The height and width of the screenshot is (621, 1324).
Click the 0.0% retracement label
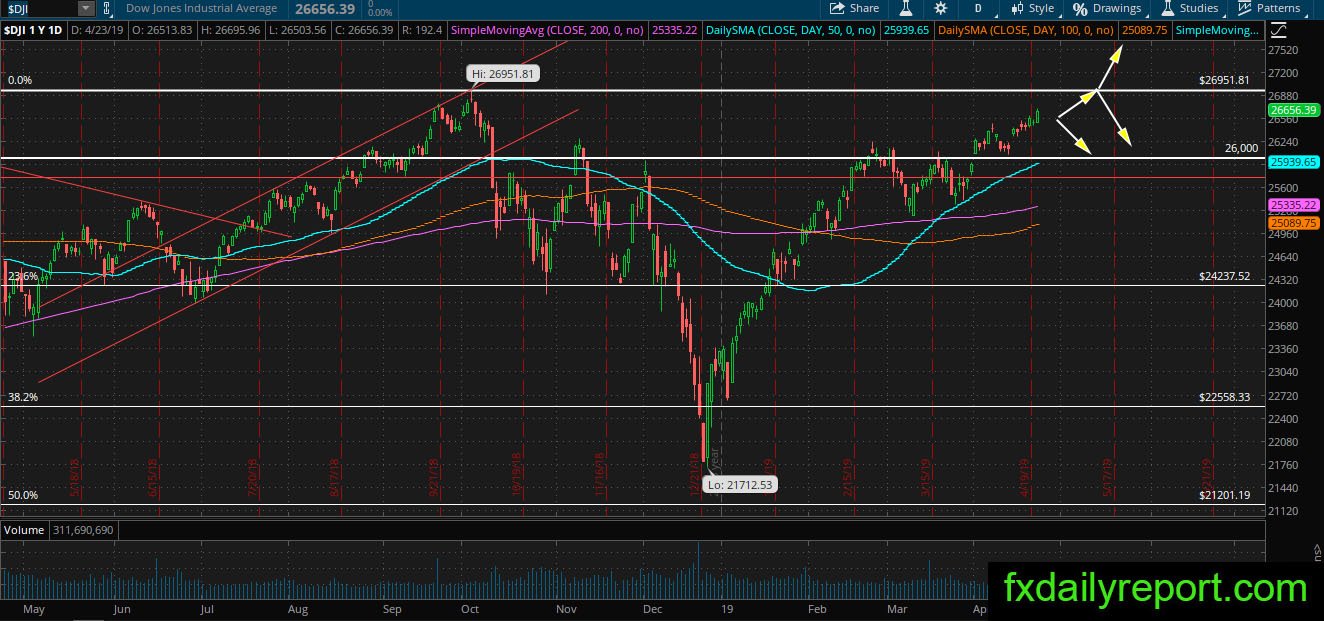[x=20, y=80]
